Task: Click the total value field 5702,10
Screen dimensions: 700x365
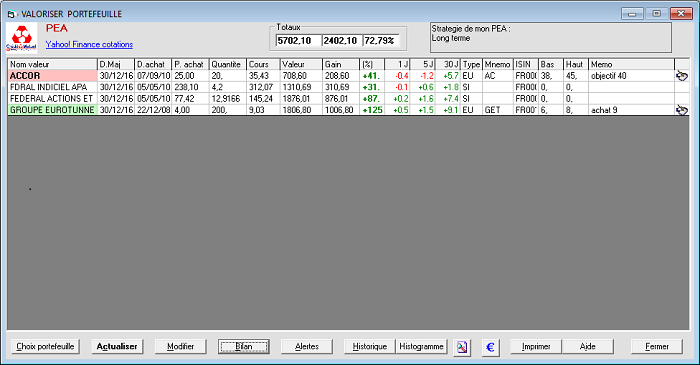Action: [298, 41]
